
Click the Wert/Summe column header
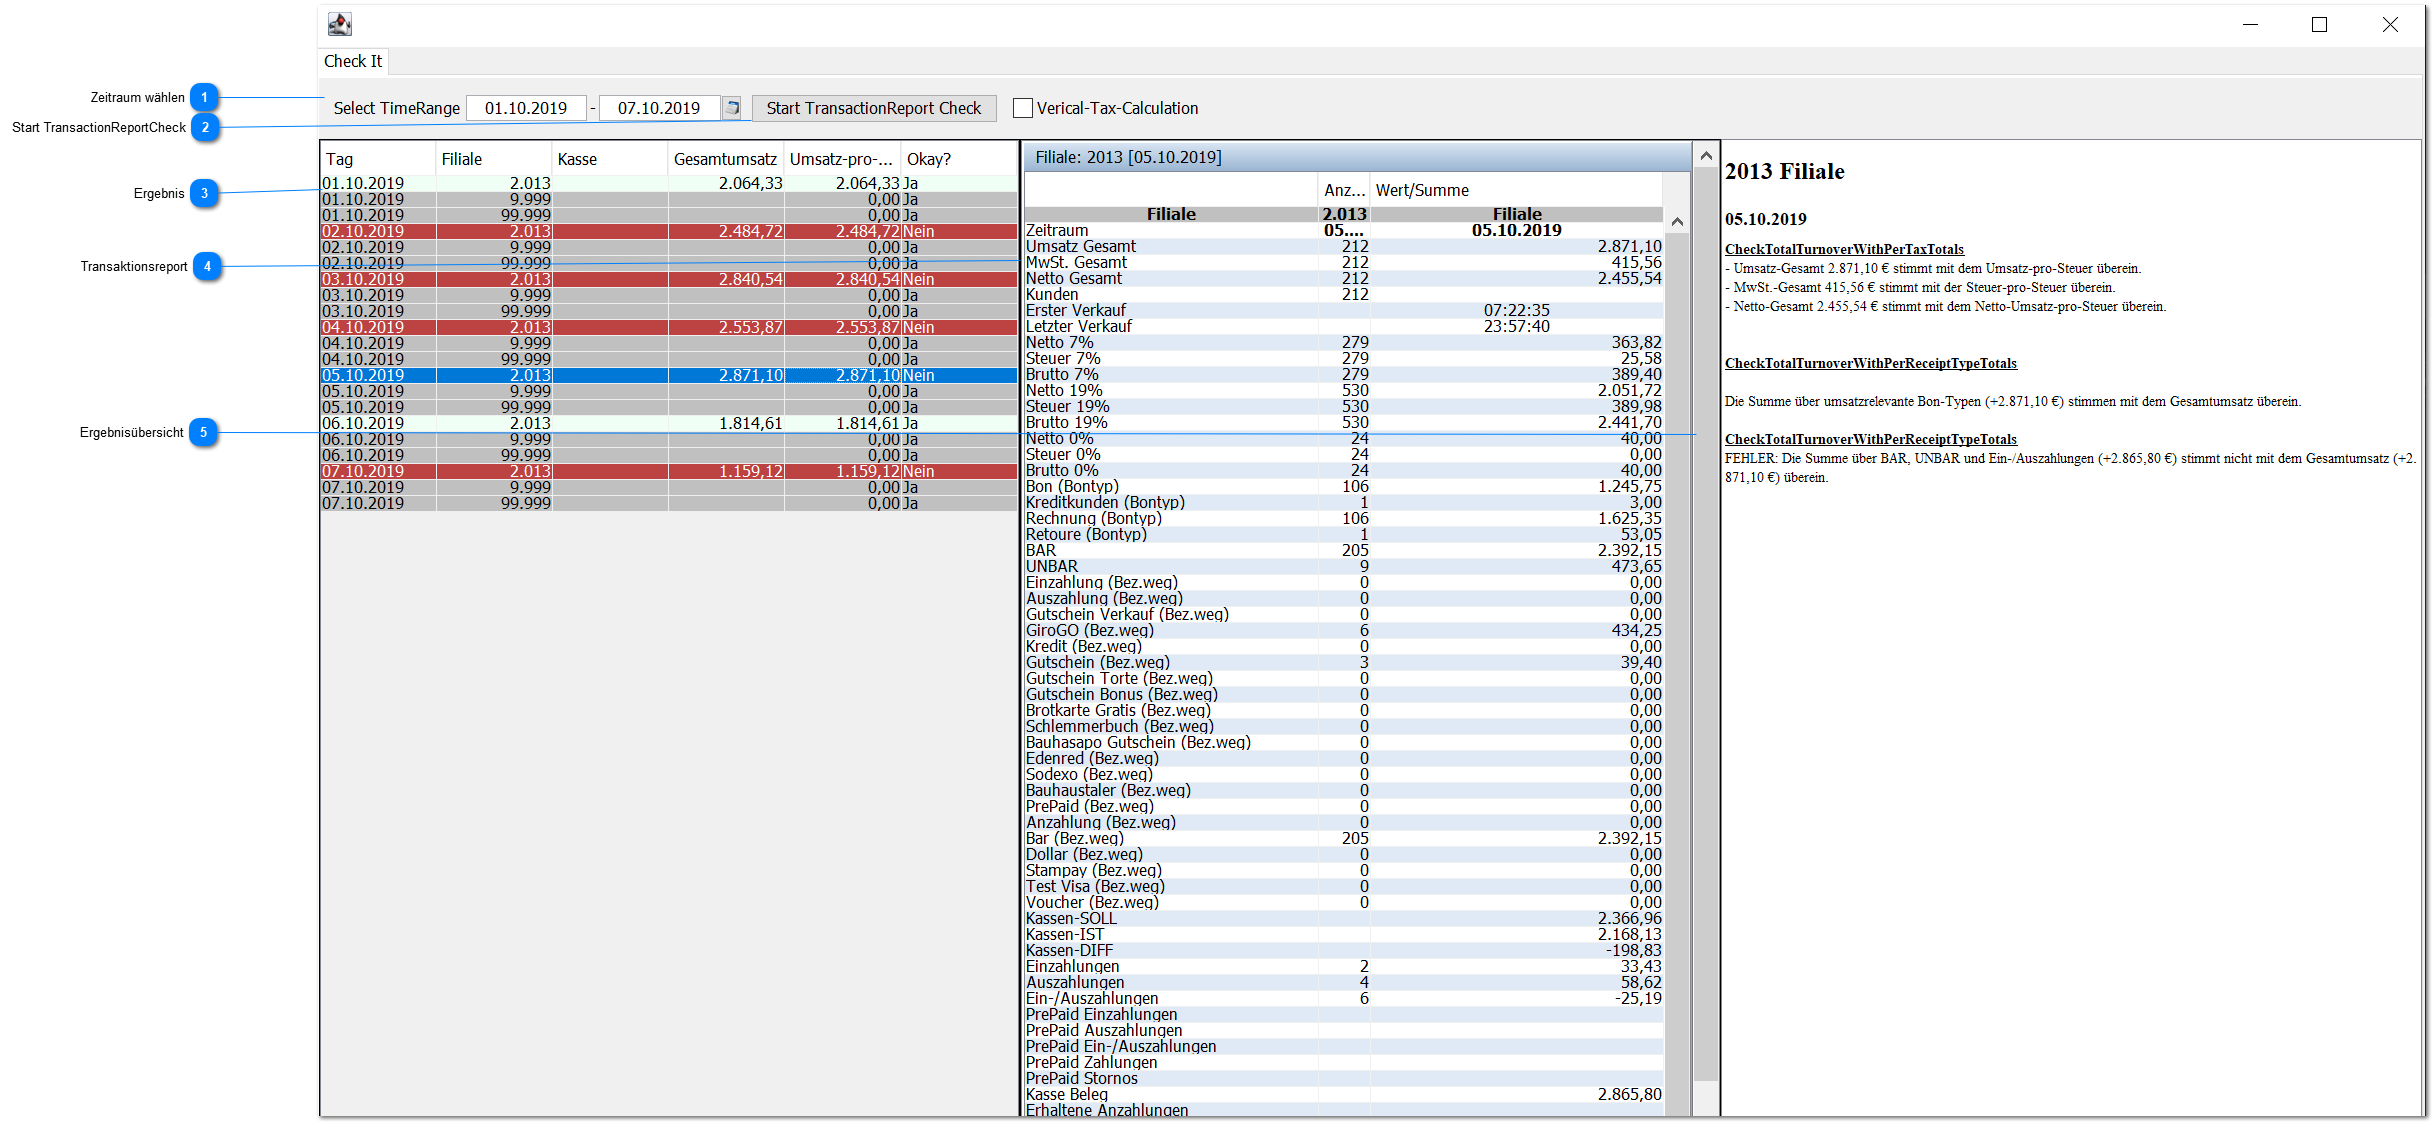[x=1516, y=190]
